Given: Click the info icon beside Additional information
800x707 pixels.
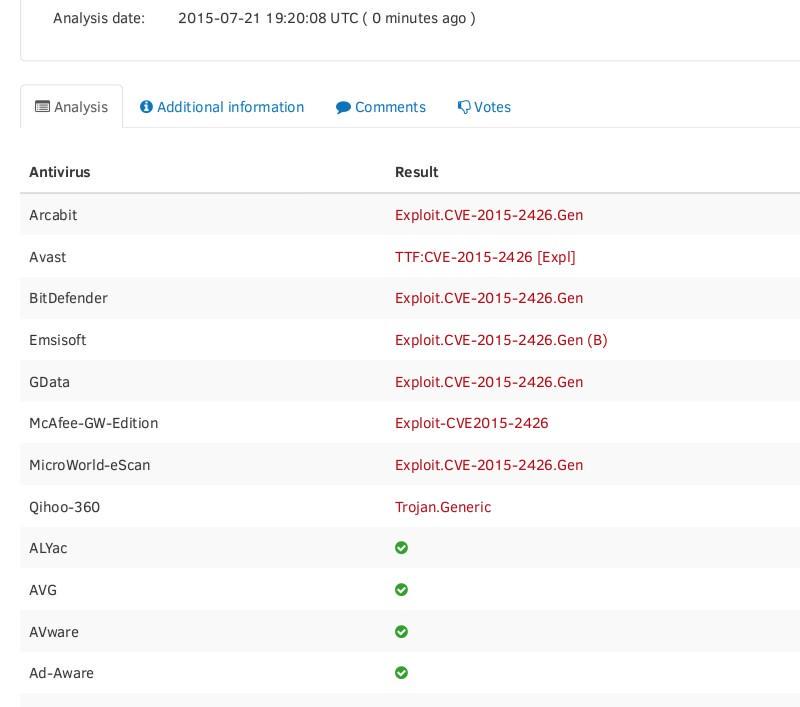Looking at the screenshot, I should point(146,107).
